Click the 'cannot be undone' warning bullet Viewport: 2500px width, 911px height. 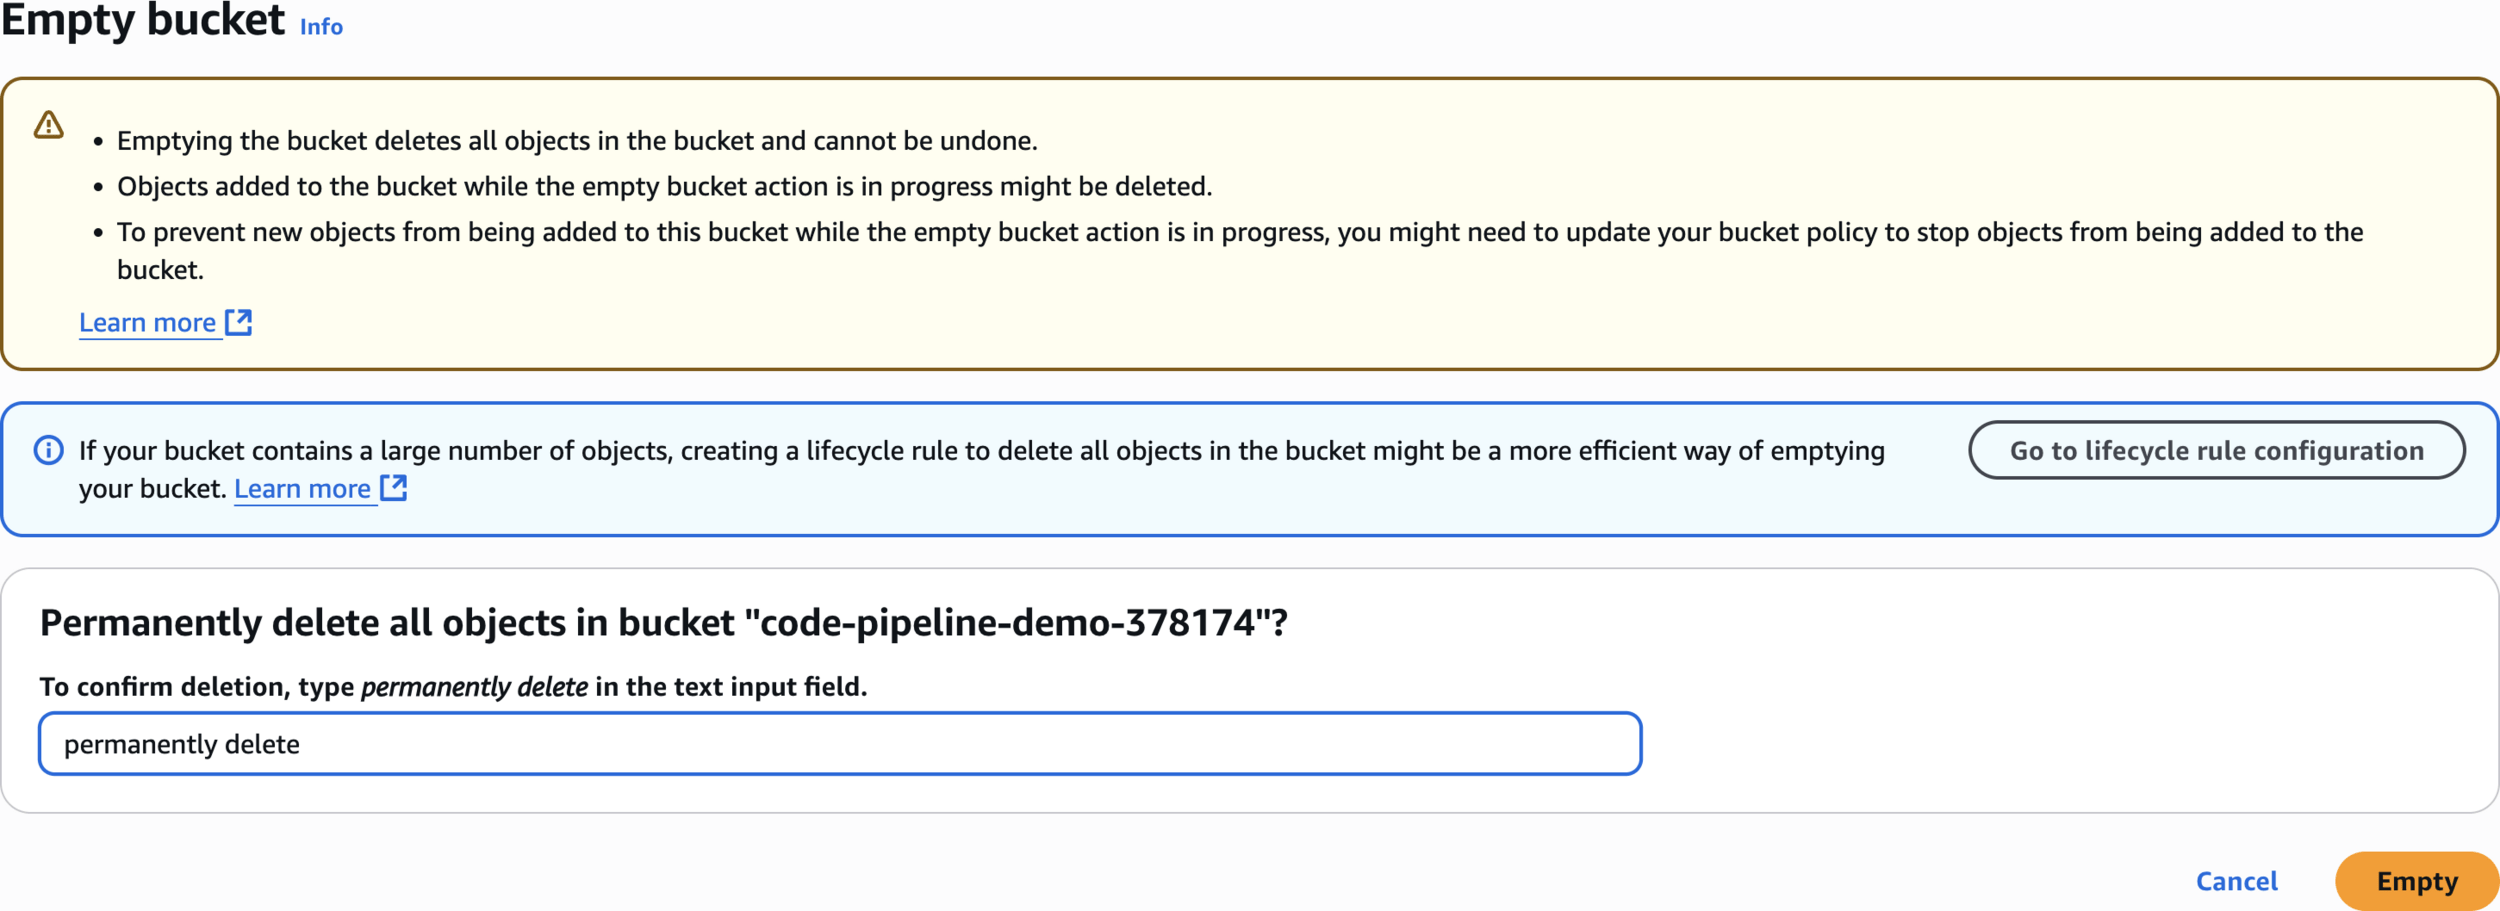click(577, 141)
